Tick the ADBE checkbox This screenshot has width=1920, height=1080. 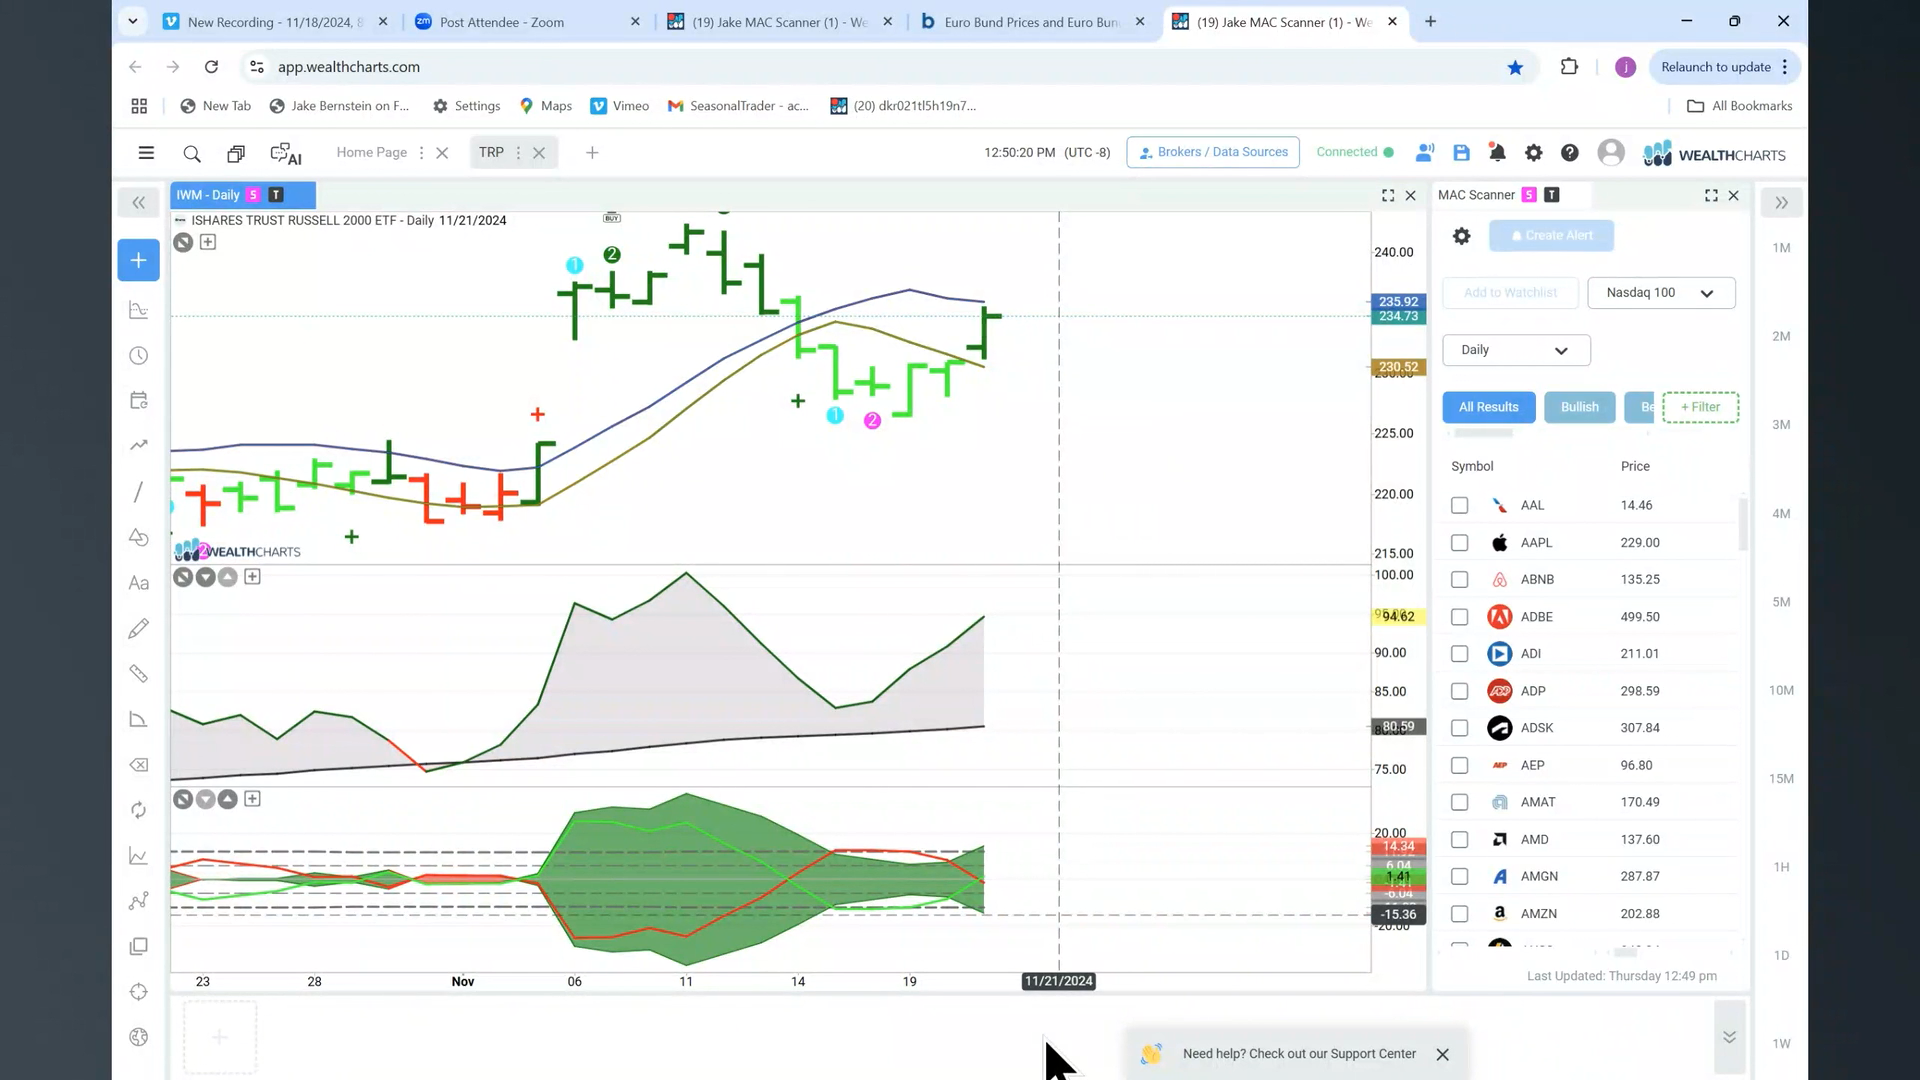coord(1460,617)
